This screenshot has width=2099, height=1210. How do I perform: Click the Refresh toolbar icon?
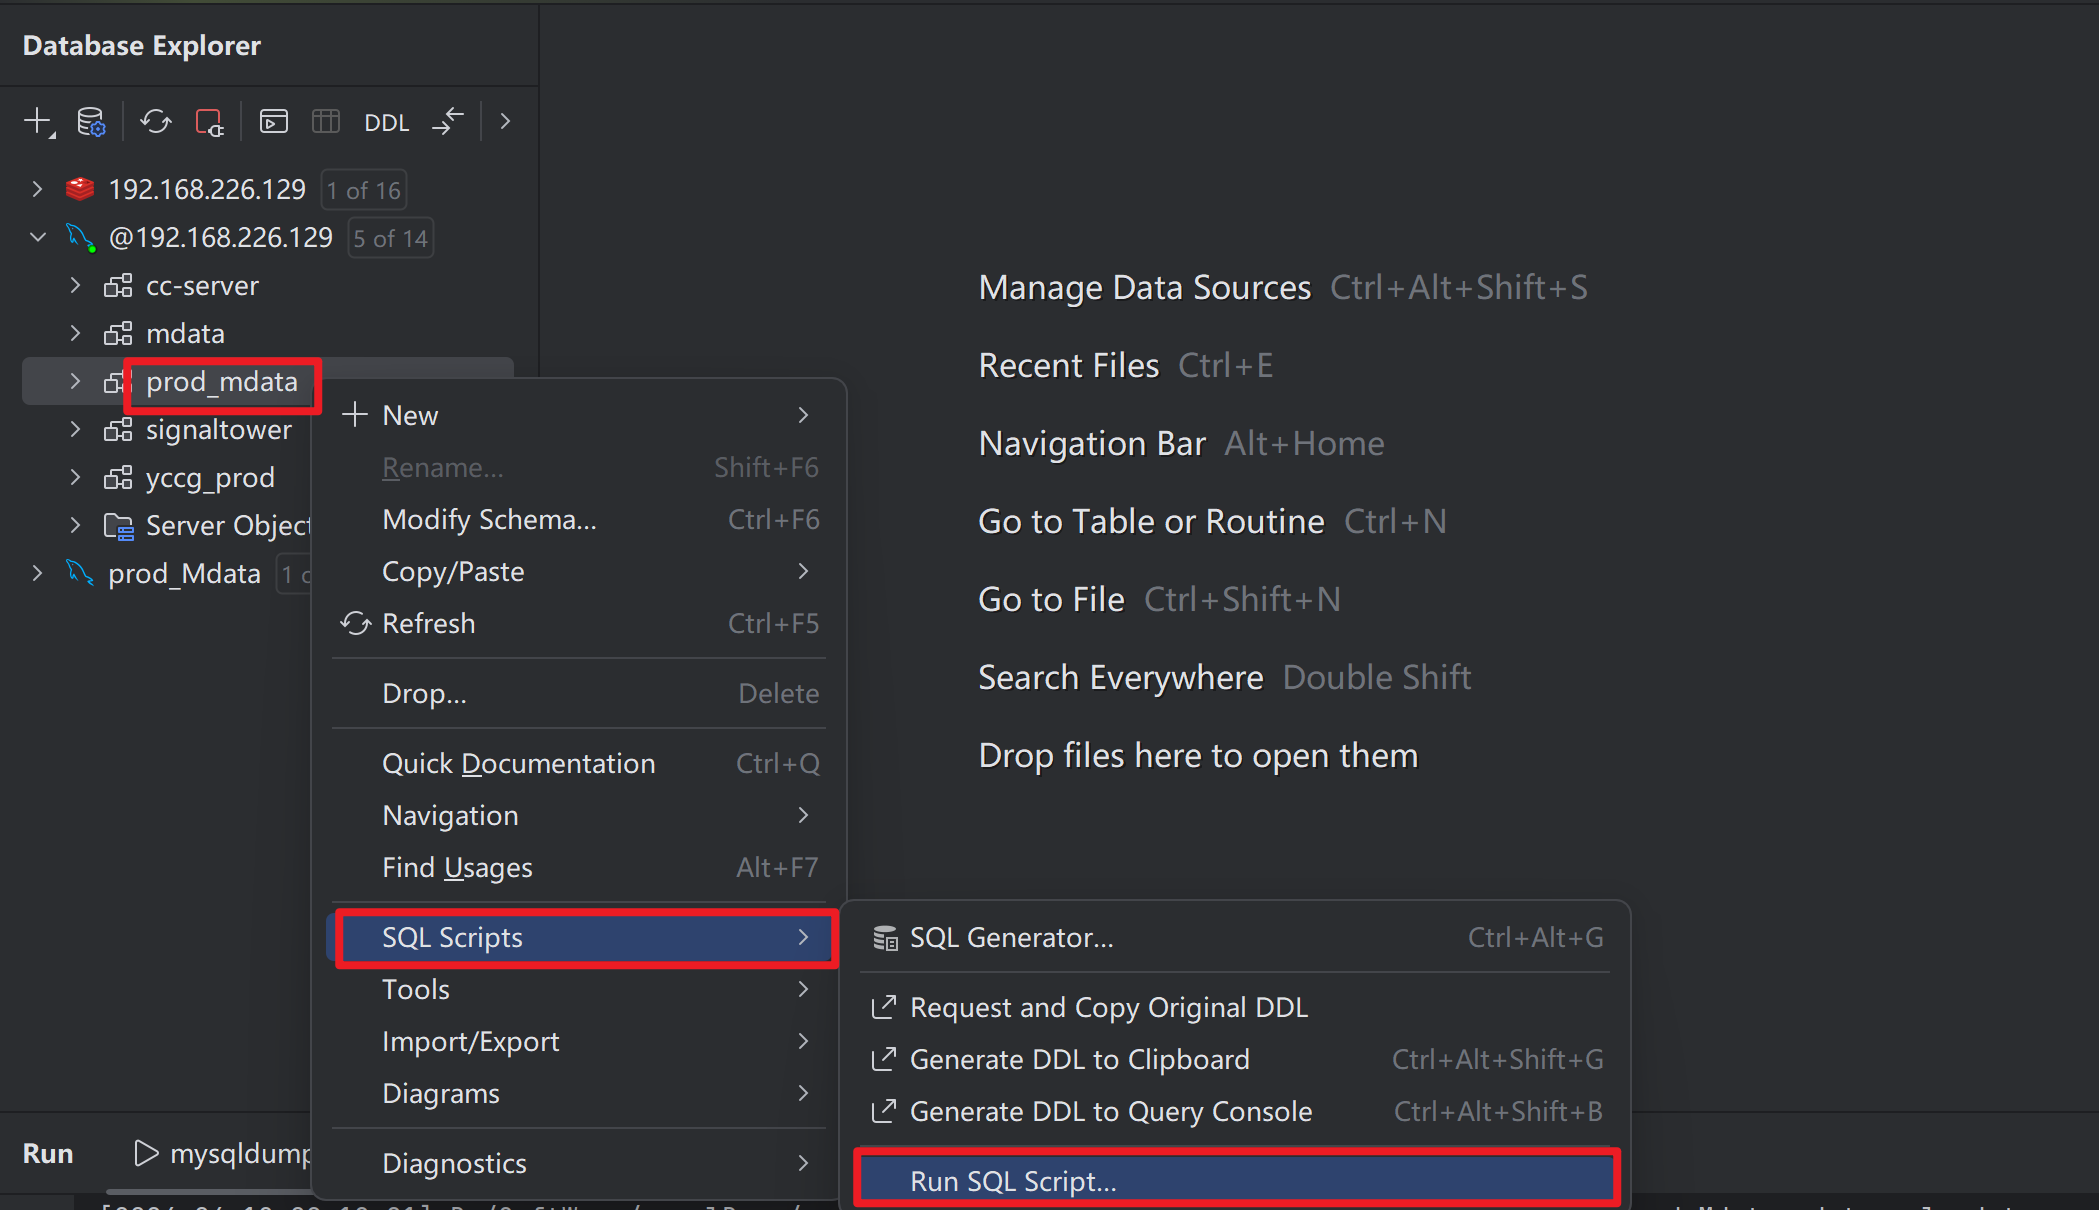point(155,122)
